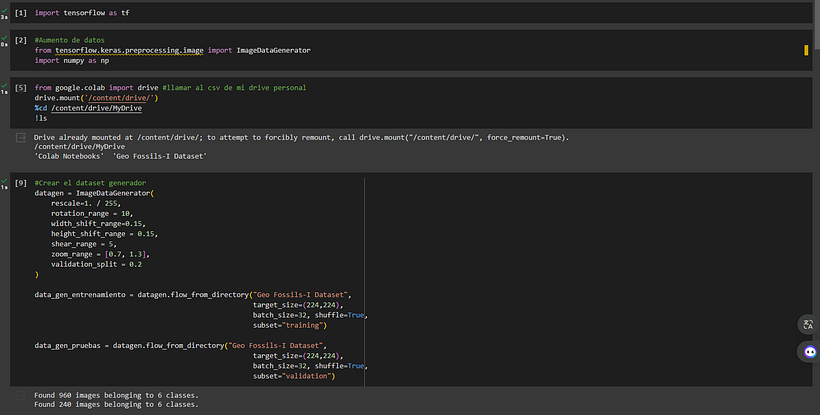Viewport: 820px width, 415px height.
Task: Click 'Drive already mounted at /content/drive/' output text
Action: tap(119, 137)
